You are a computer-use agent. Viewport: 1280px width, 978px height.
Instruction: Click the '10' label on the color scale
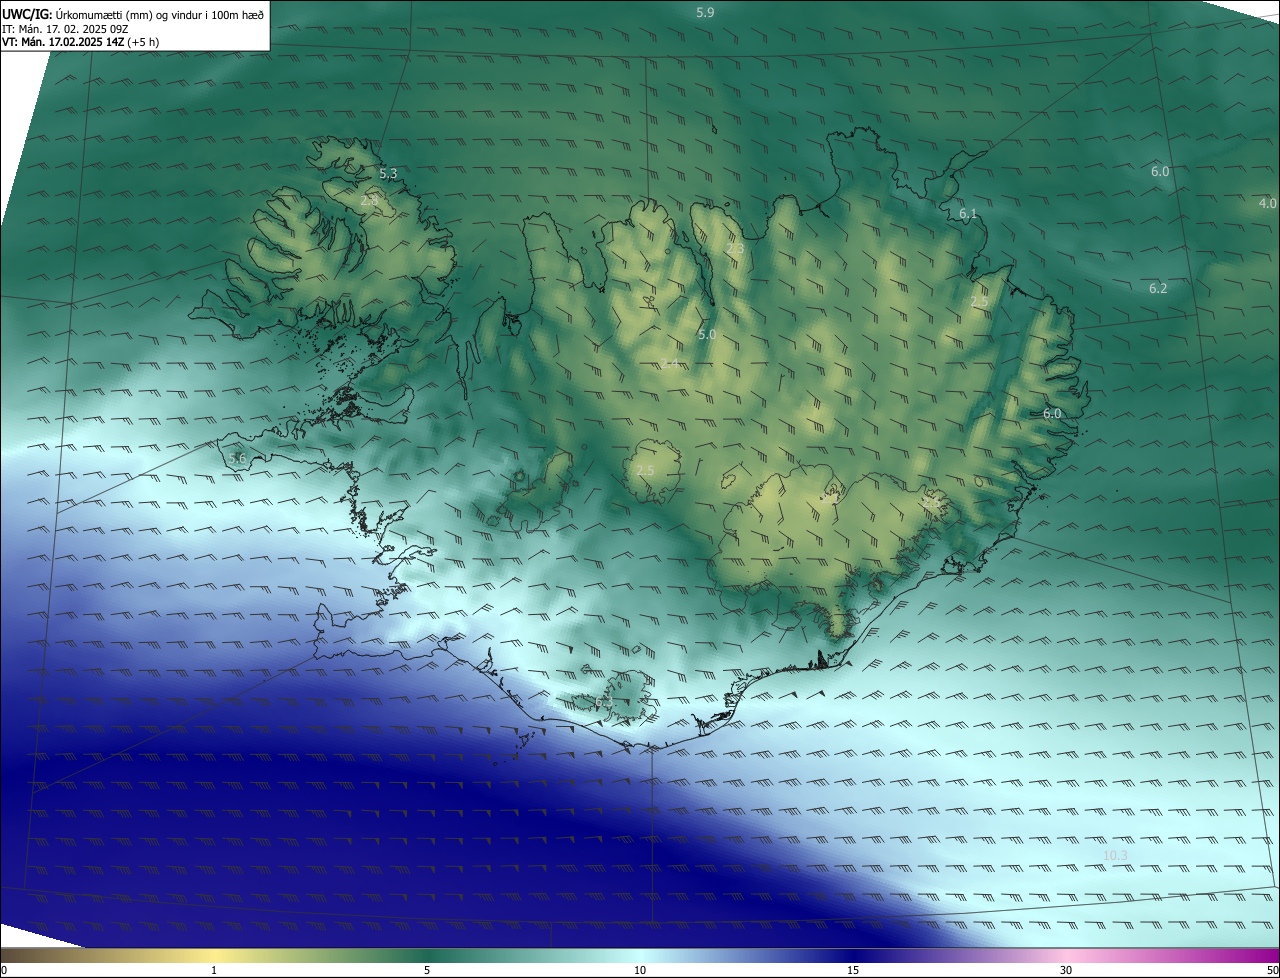[640, 970]
